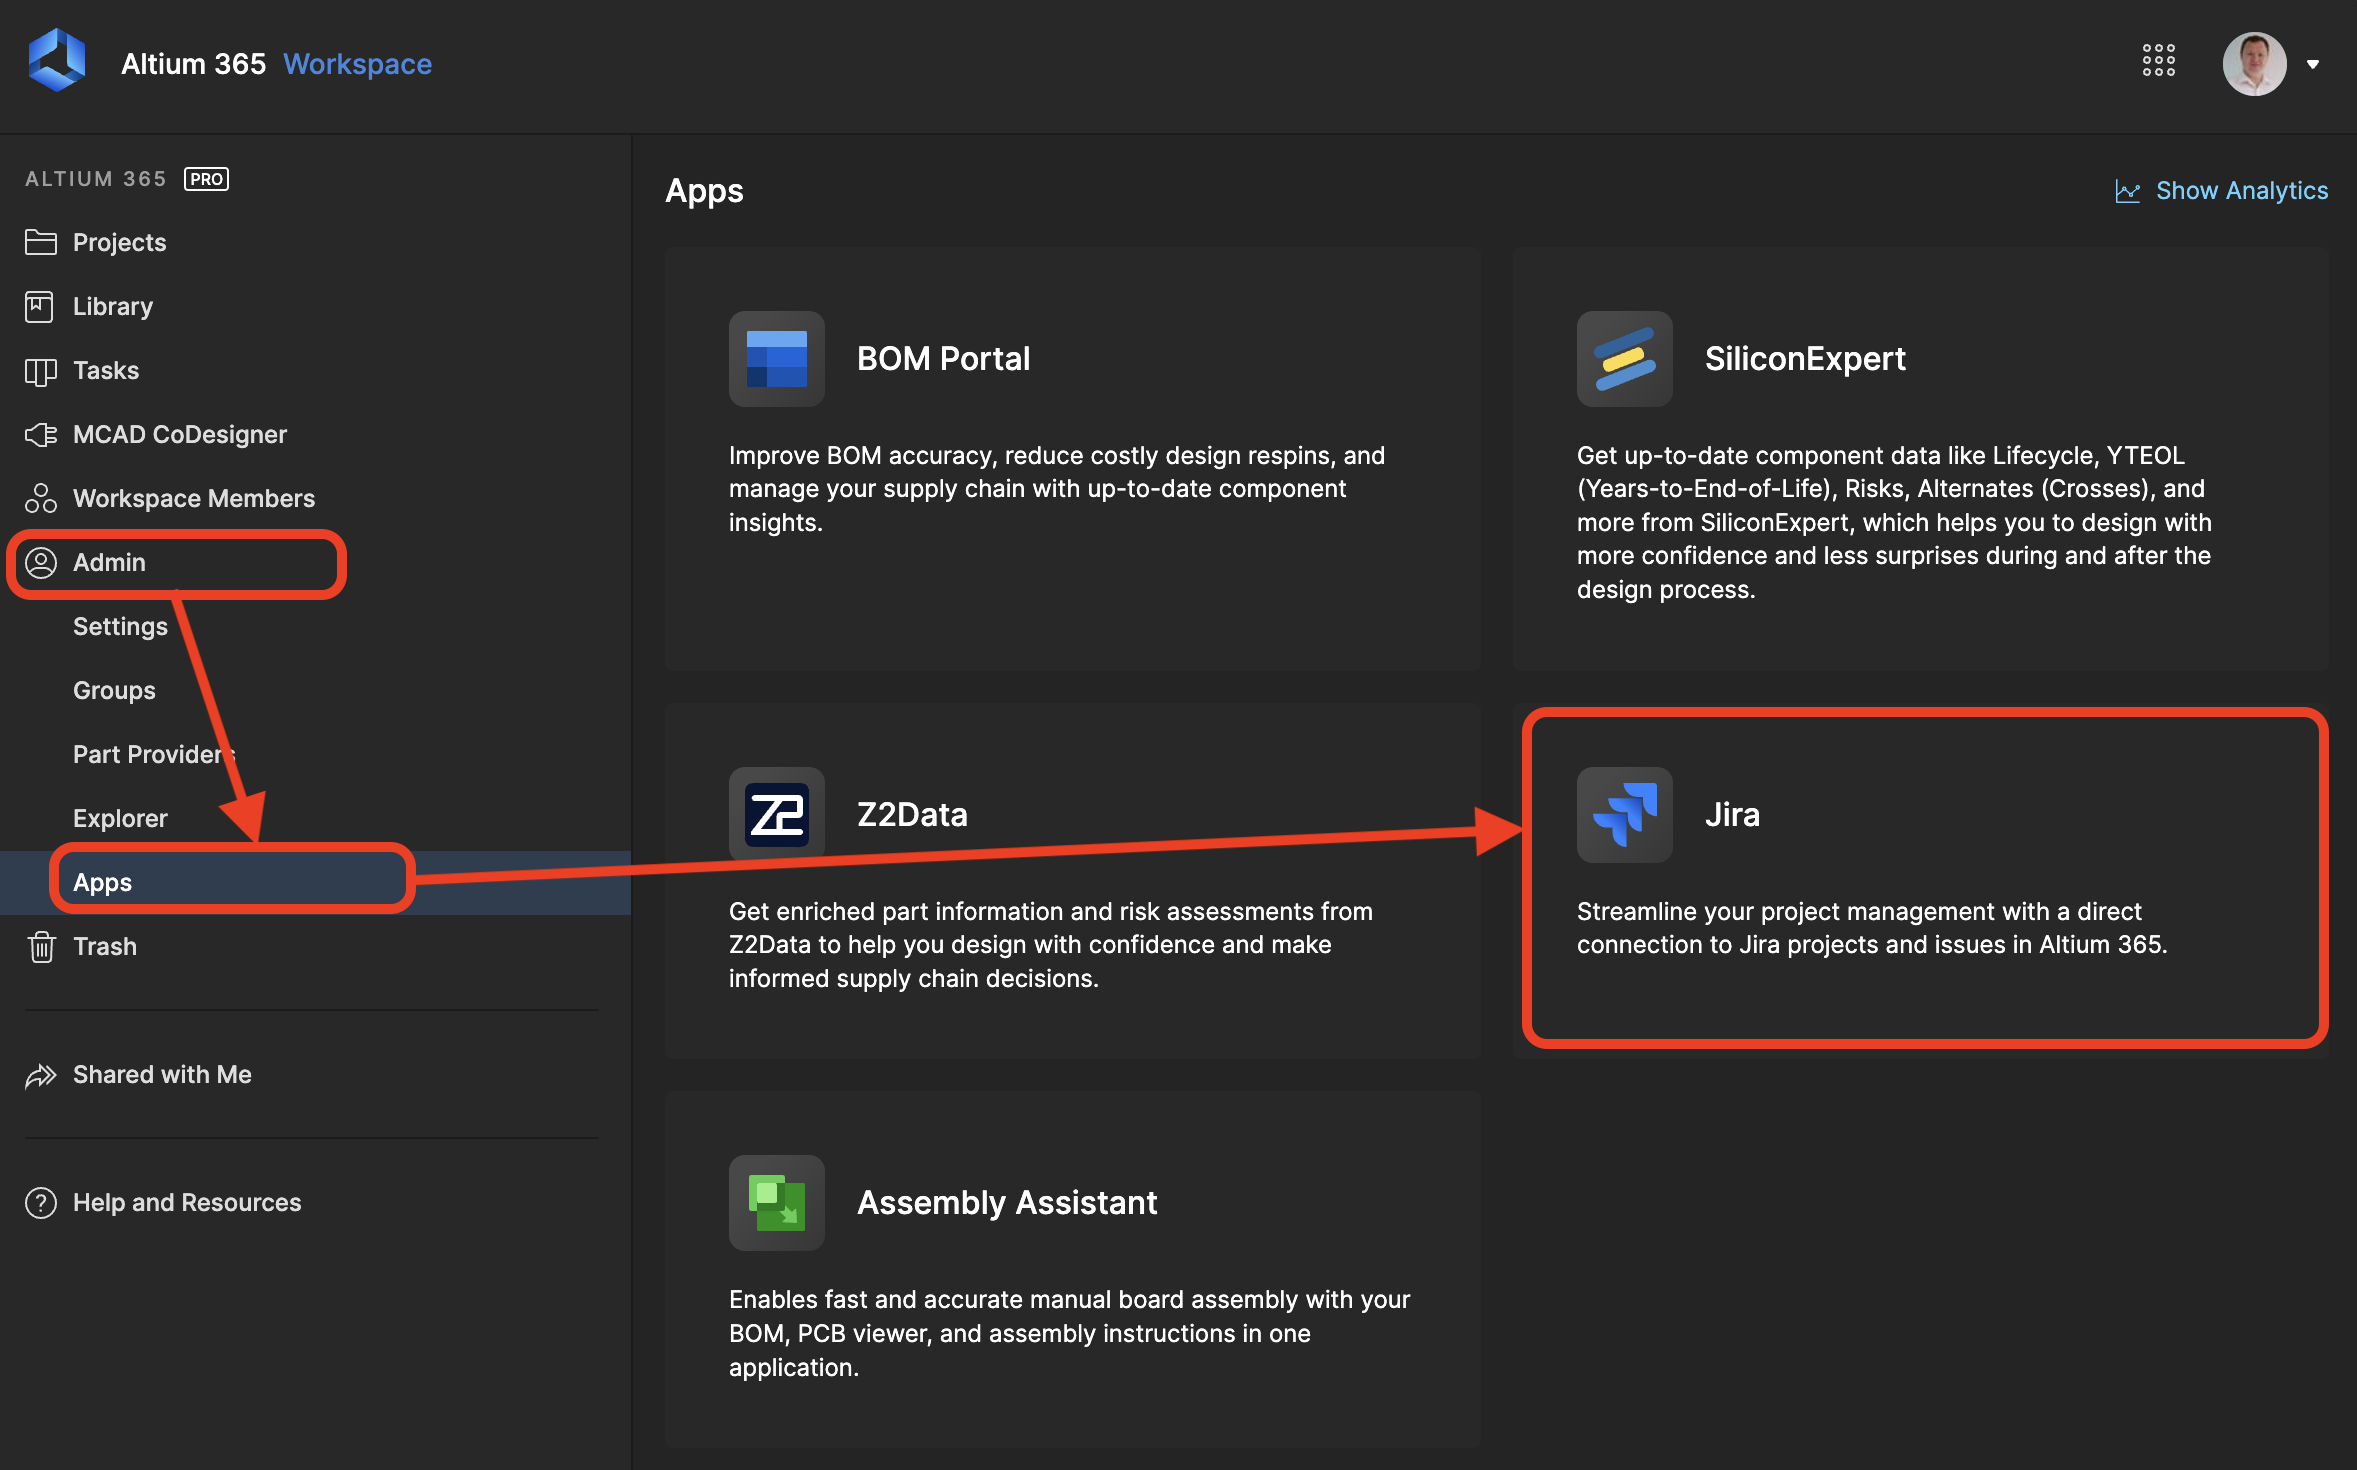The image size is (2357, 1470).
Task: Open Shared with Me
Action: [x=162, y=1075]
